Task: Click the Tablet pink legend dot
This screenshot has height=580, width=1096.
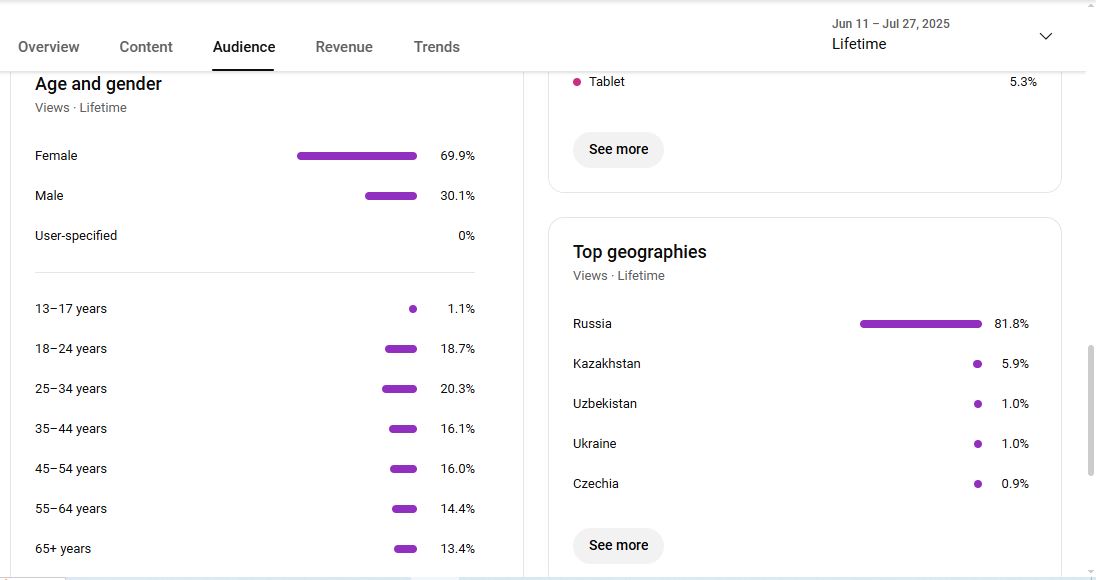Action: pyautogui.click(x=577, y=82)
